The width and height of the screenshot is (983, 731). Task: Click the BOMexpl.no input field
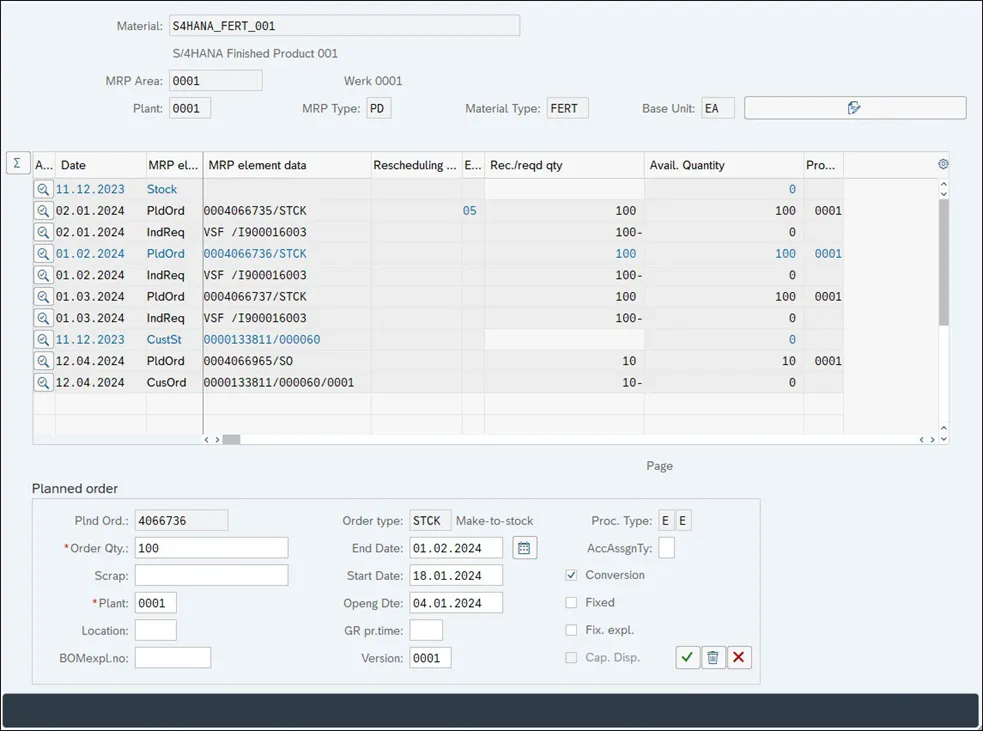tap(172, 658)
